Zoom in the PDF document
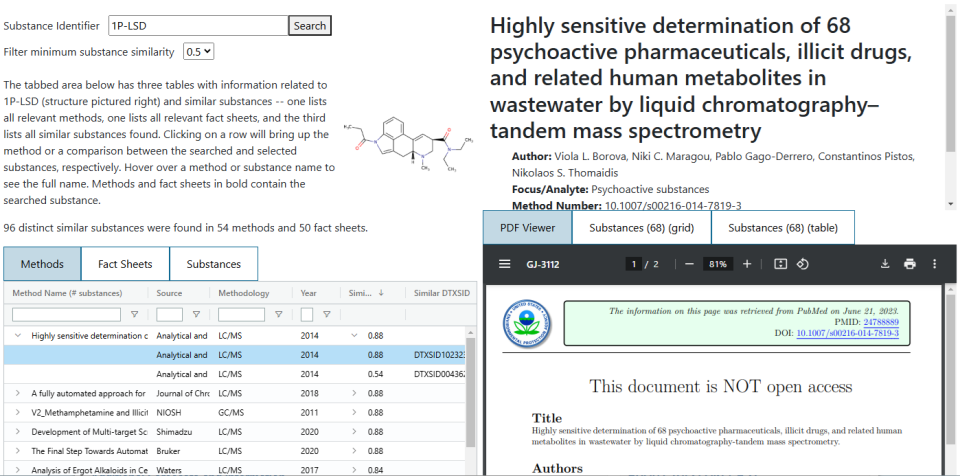 coord(747,264)
